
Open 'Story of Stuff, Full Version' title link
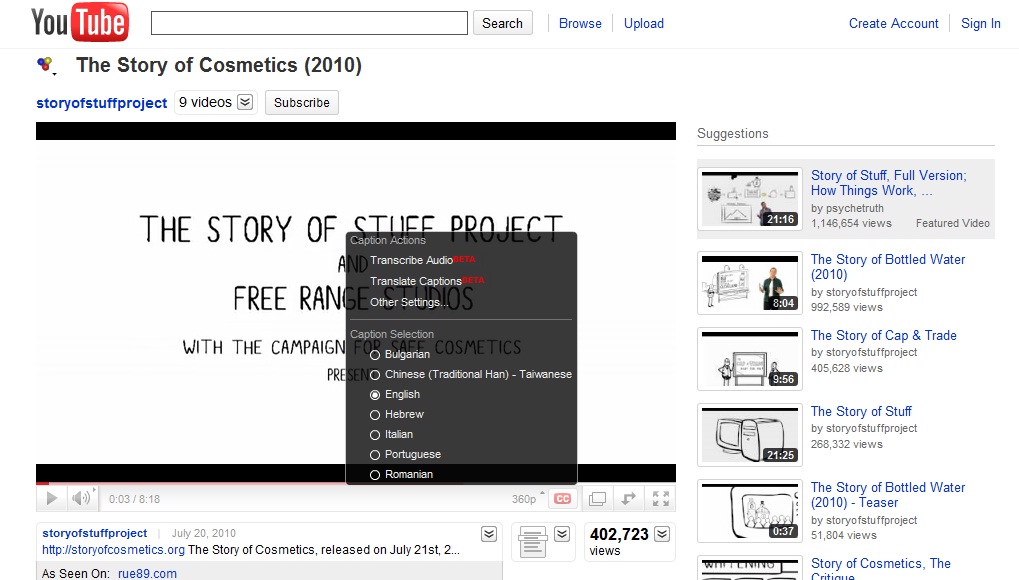coord(888,183)
